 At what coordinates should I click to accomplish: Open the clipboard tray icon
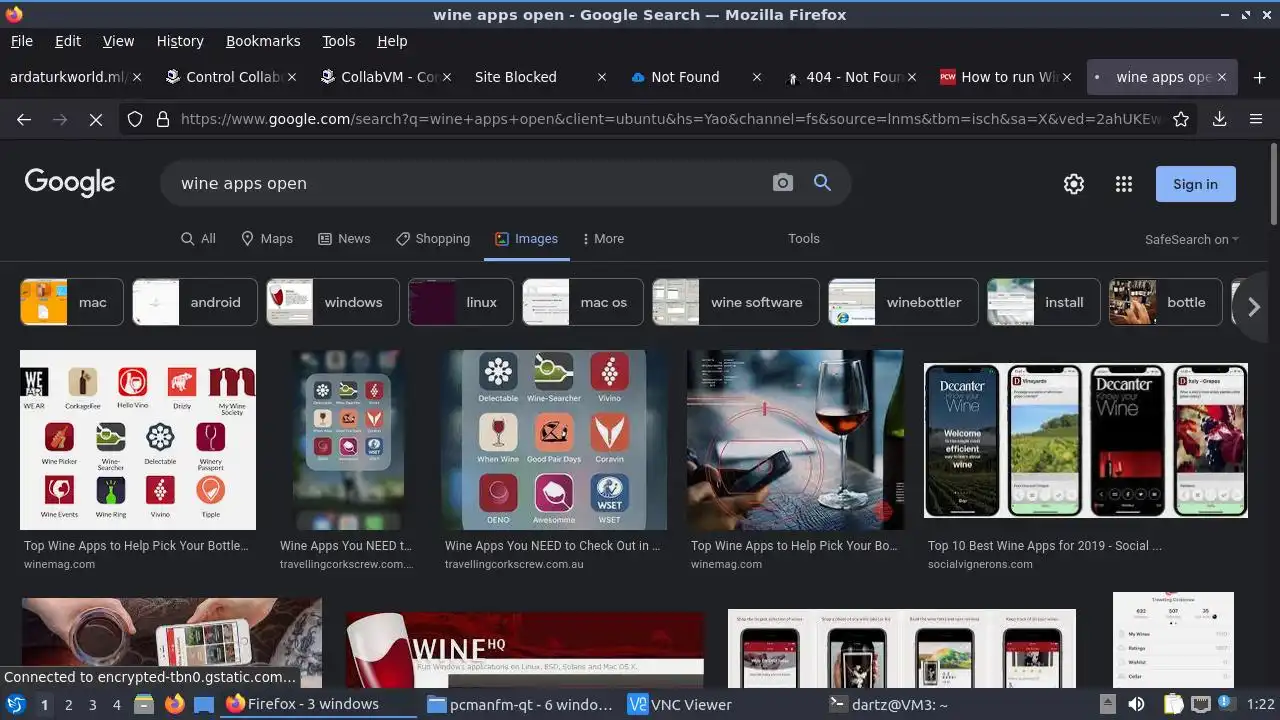click(x=1173, y=704)
